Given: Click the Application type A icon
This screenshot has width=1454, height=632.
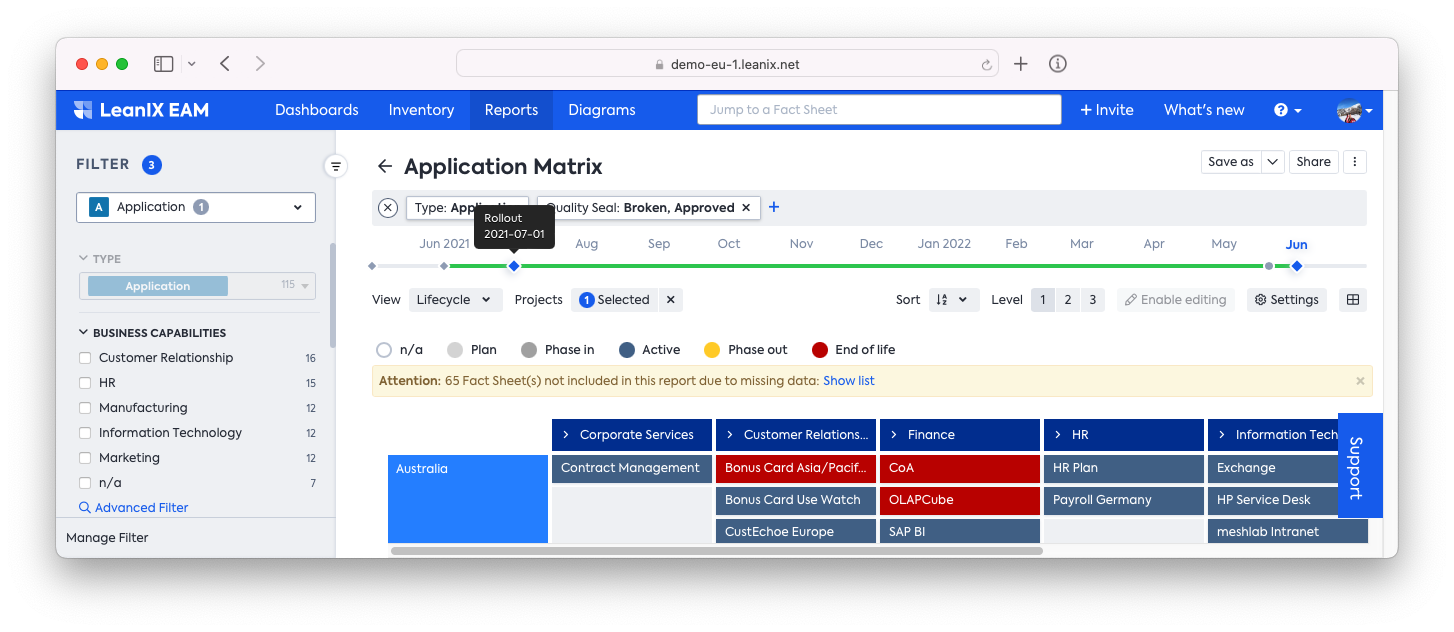Looking at the screenshot, I should click(98, 207).
